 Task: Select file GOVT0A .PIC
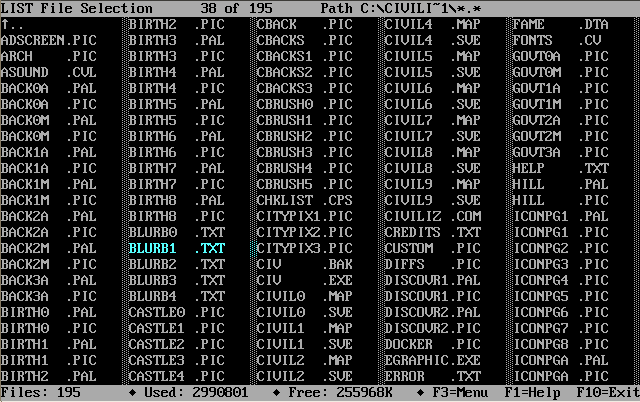coord(560,56)
